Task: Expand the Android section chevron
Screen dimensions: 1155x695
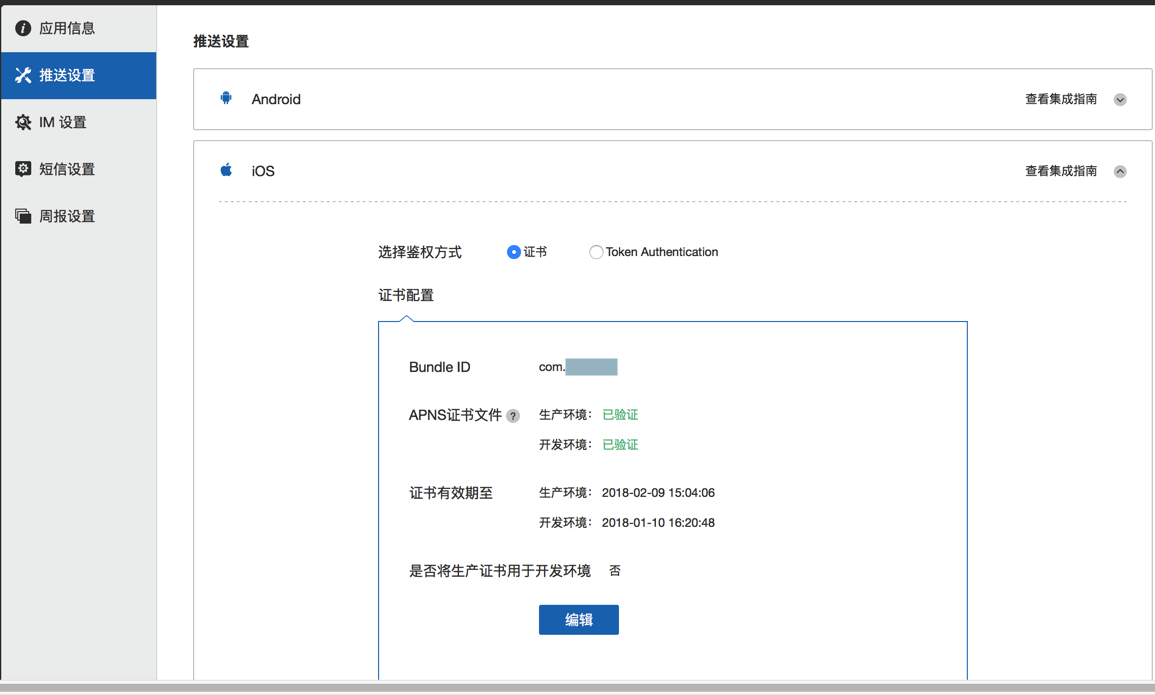Action: tap(1120, 99)
